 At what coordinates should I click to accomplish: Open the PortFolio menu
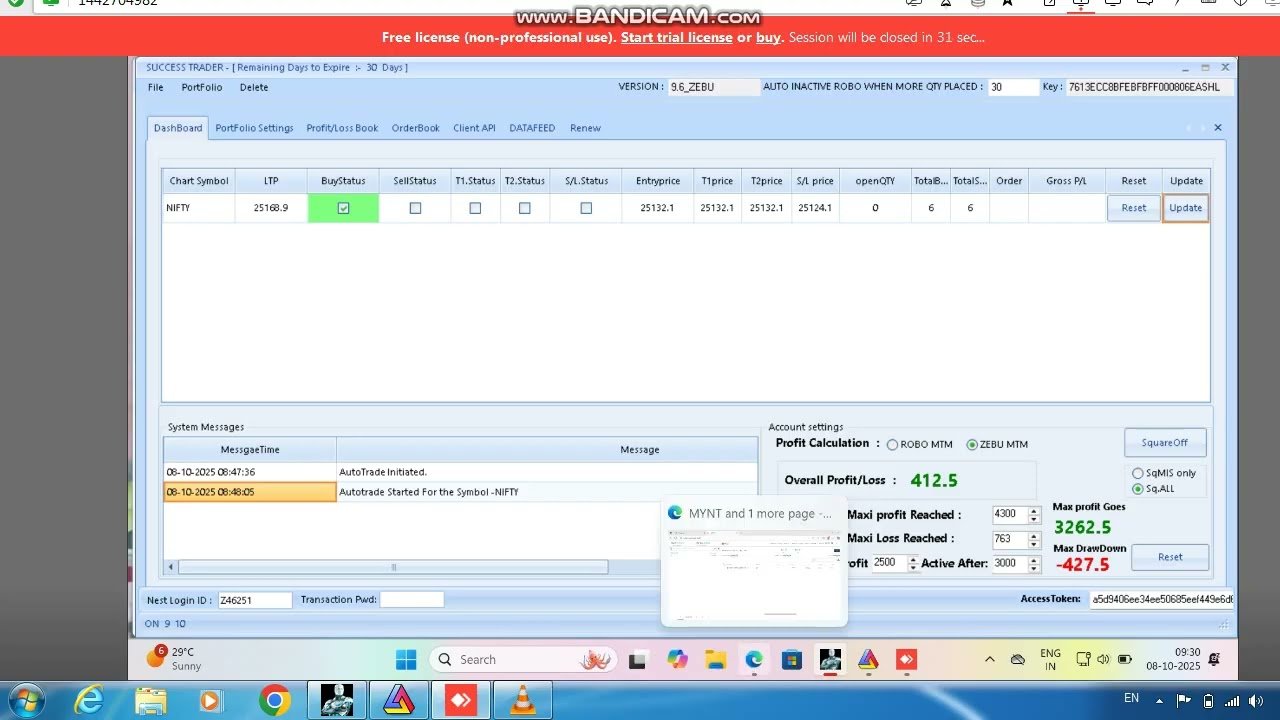click(202, 87)
